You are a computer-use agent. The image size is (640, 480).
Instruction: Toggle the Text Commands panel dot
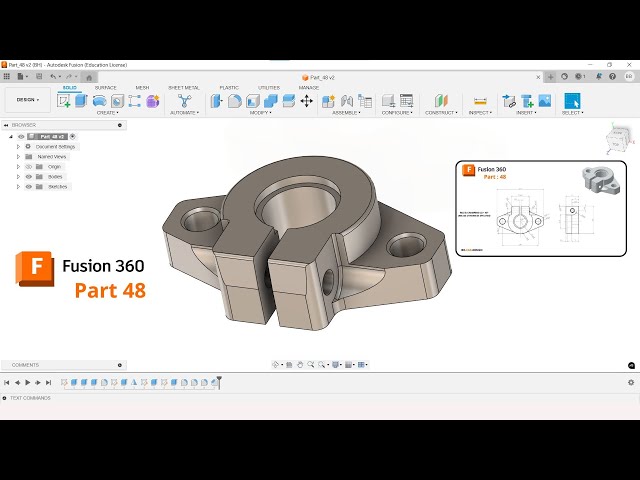click(4, 398)
